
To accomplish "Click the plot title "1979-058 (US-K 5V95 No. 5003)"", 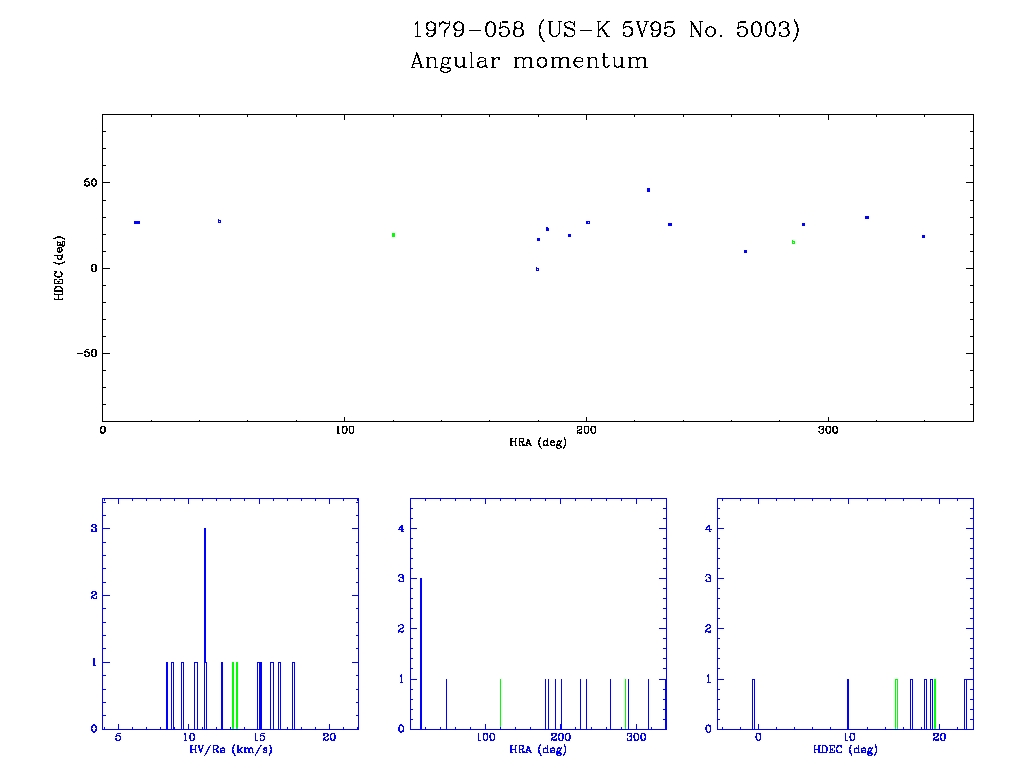I will [606, 30].
